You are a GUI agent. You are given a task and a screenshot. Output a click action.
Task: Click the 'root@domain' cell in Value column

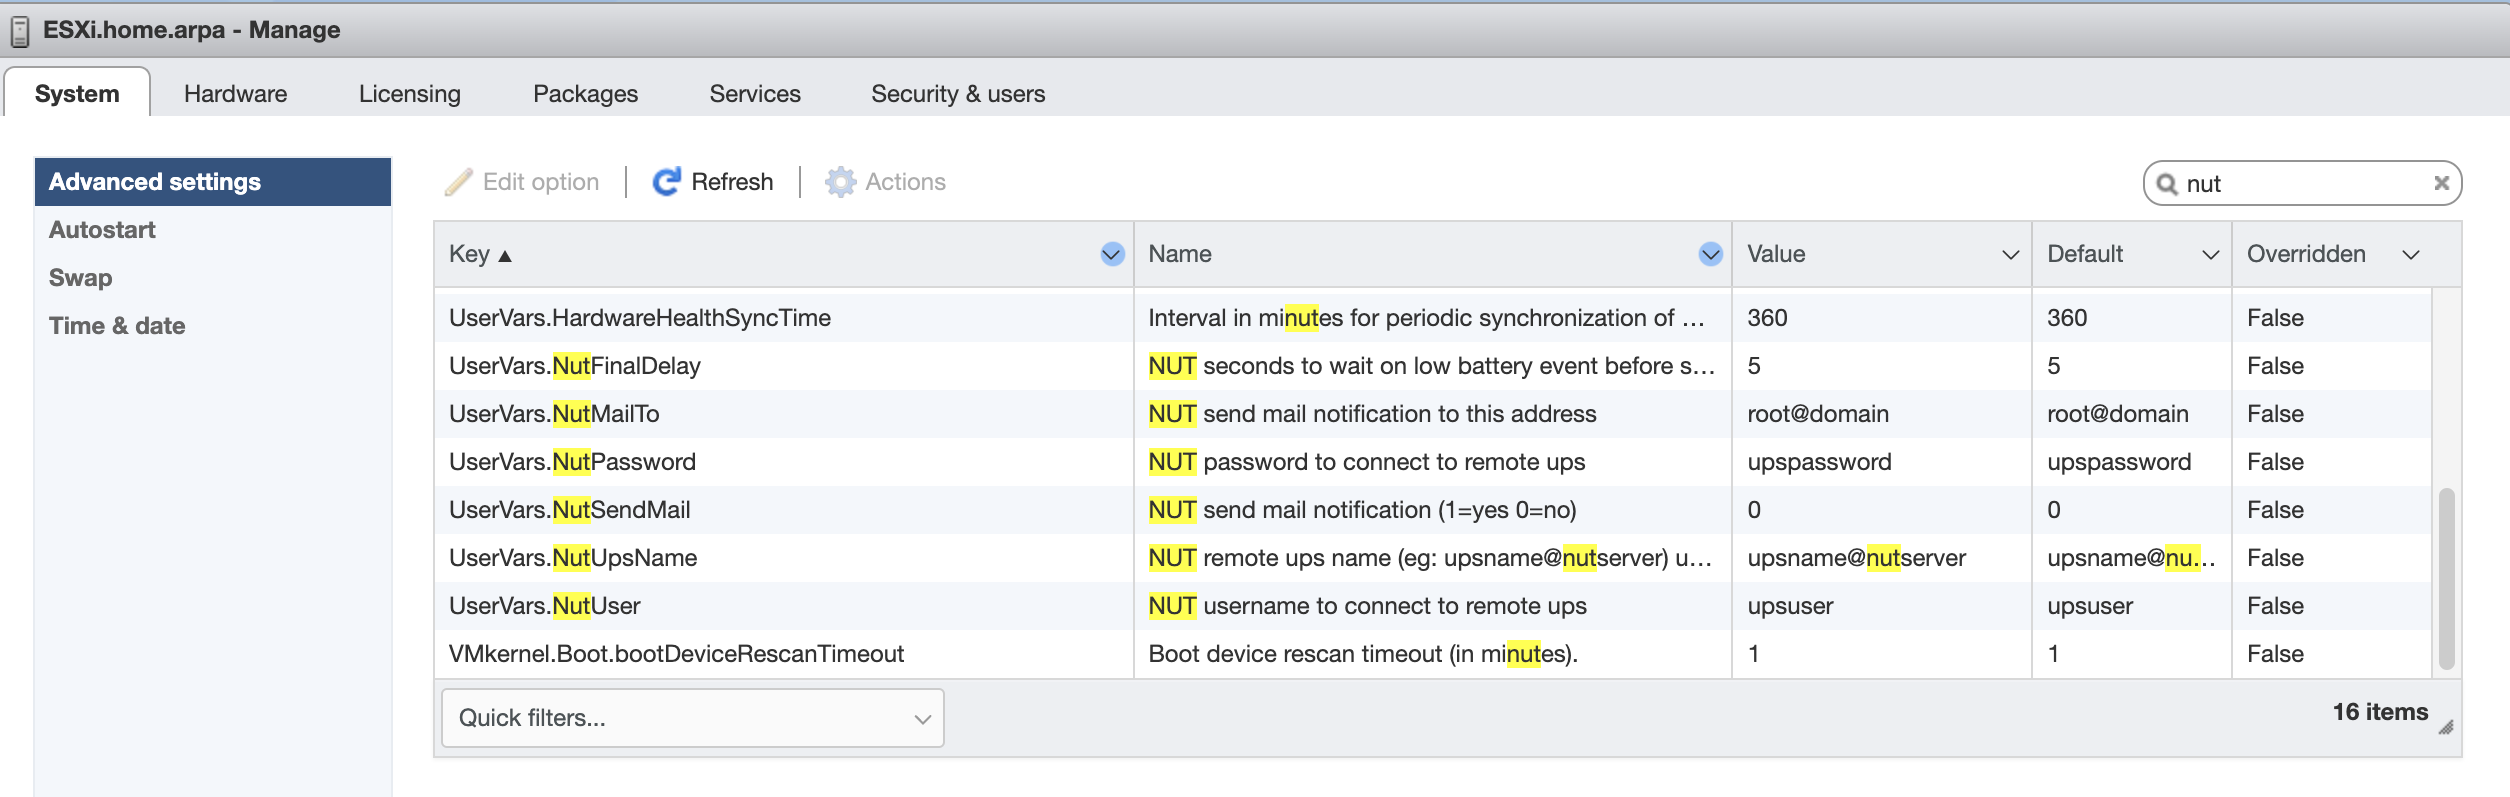1818,414
